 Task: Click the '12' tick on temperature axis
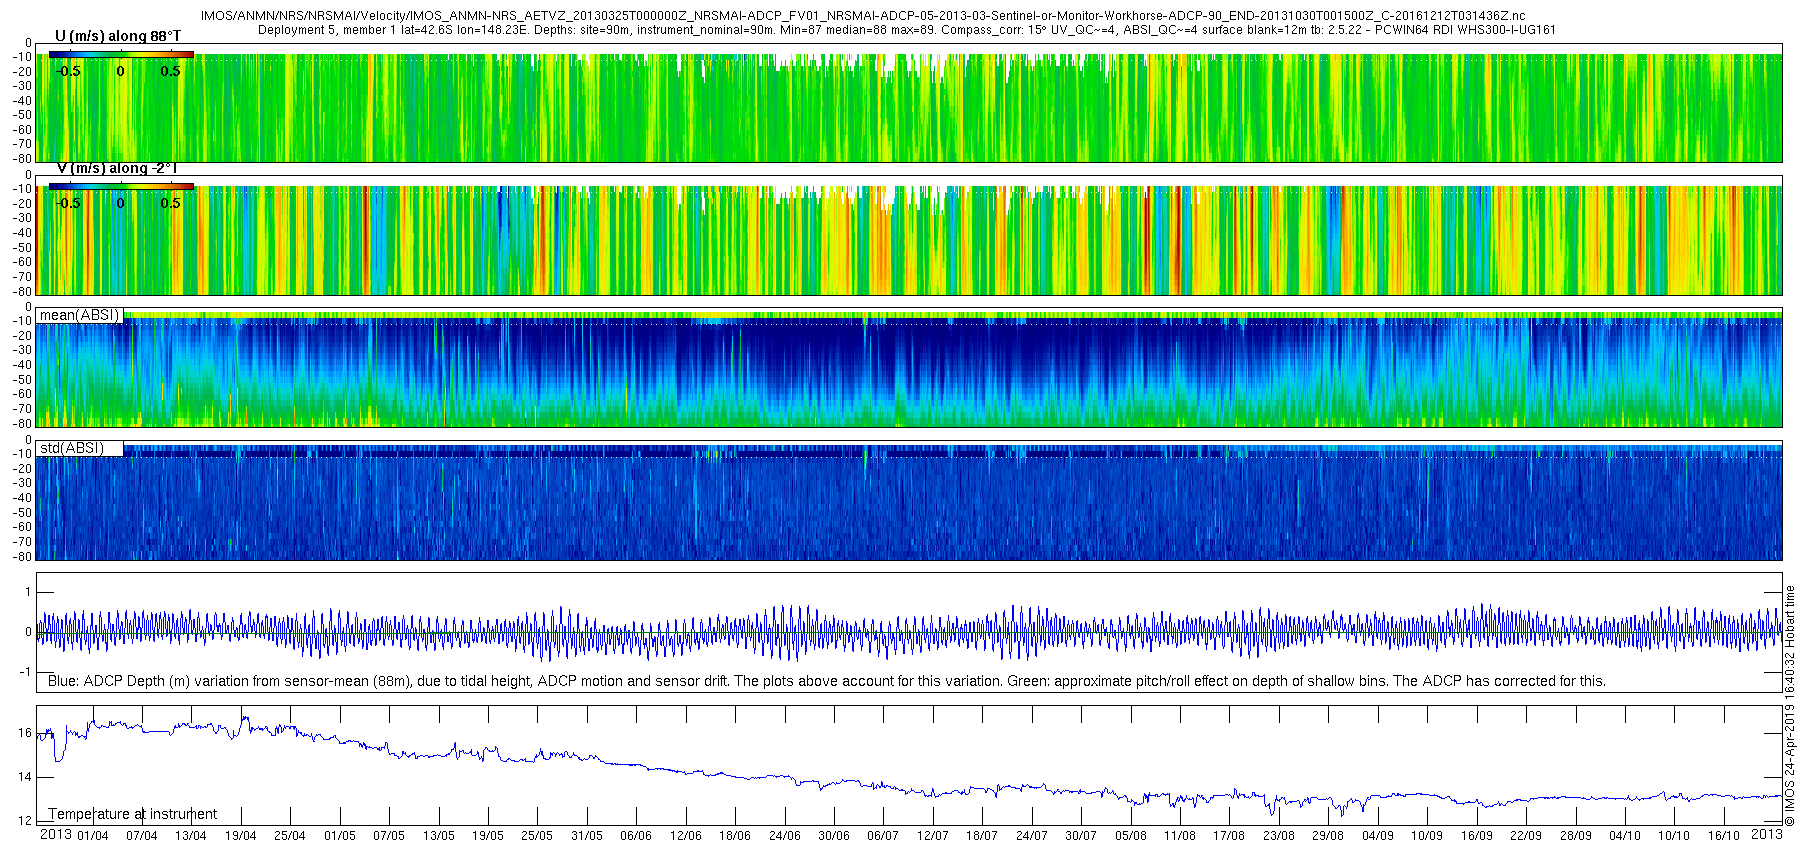pyautogui.click(x=25, y=821)
